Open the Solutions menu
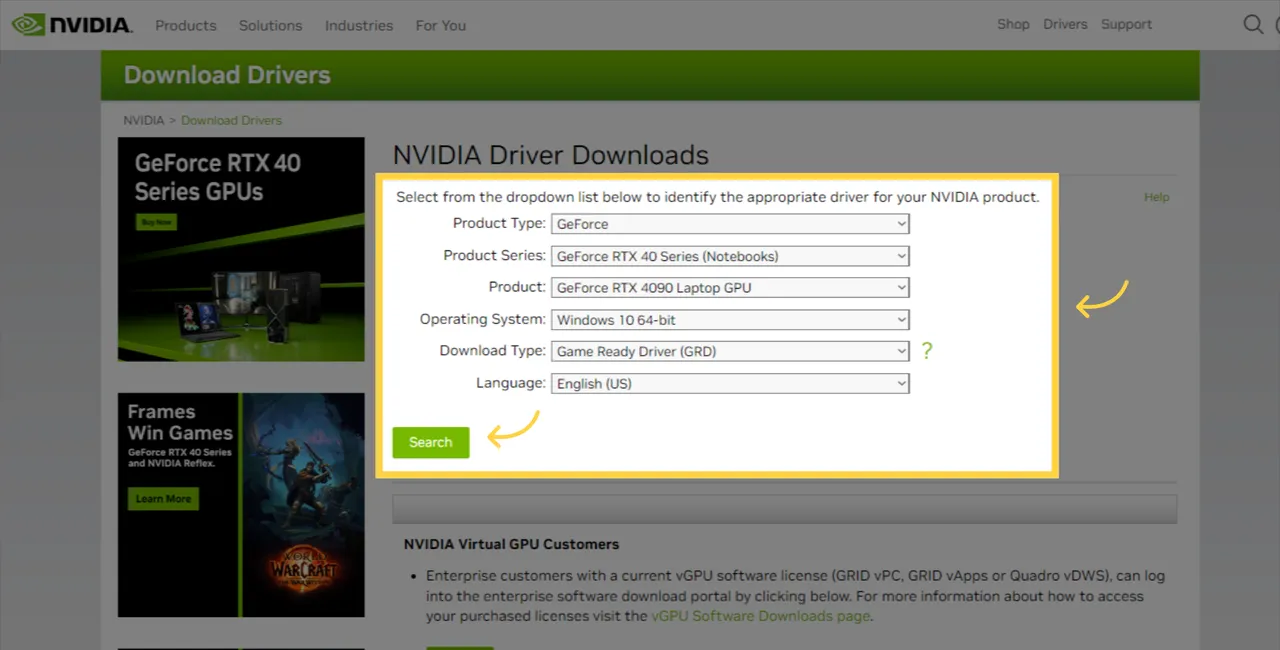Viewport: 1280px width, 650px height. pyautogui.click(x=270, y=25)
